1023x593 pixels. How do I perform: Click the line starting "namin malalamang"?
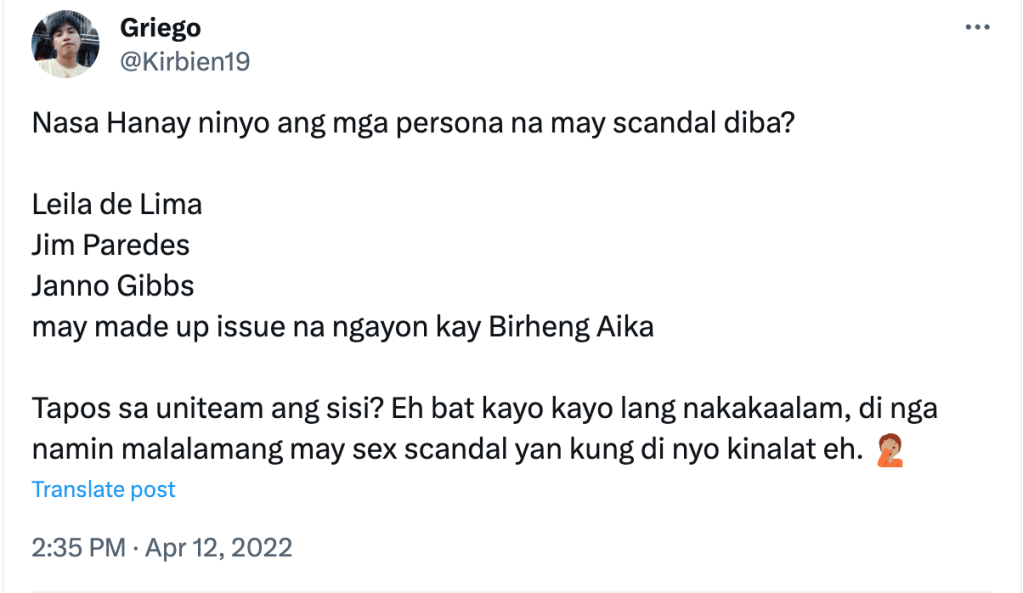(x=445, y=451)
